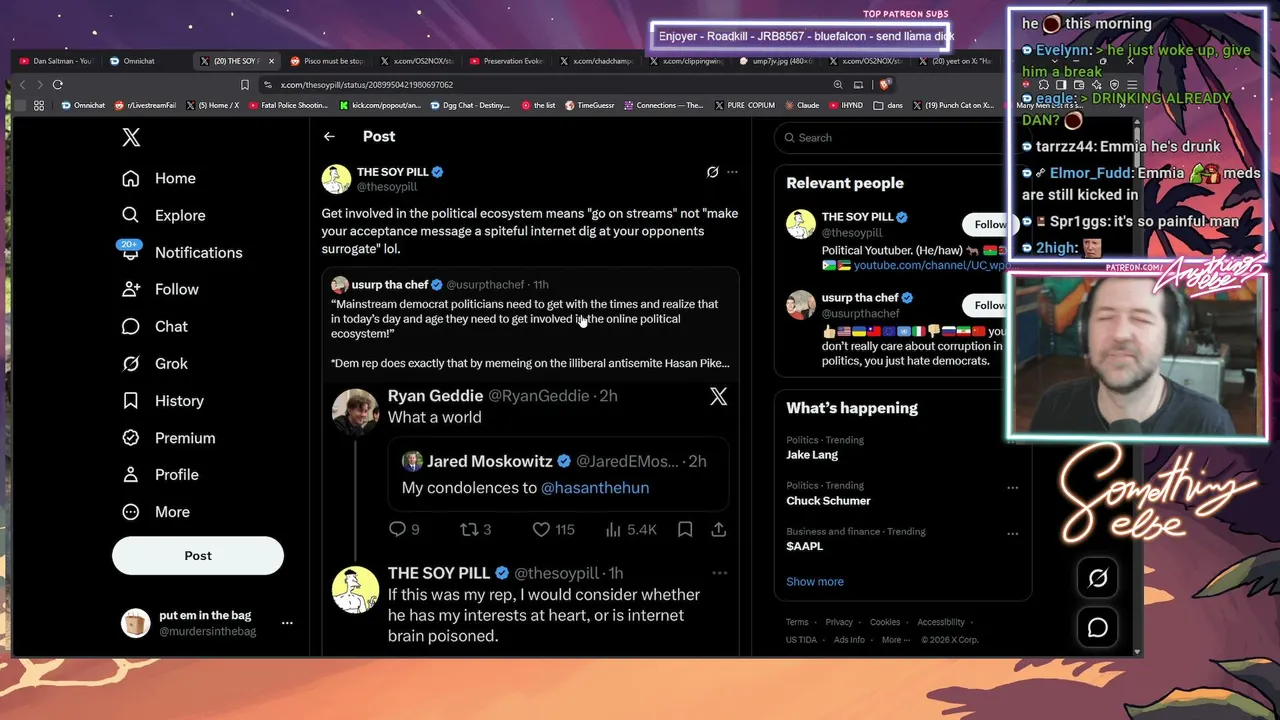Click the Brave Shields lion icon
This screenshot has height=720, width=1280.
[x=885, y=85]
